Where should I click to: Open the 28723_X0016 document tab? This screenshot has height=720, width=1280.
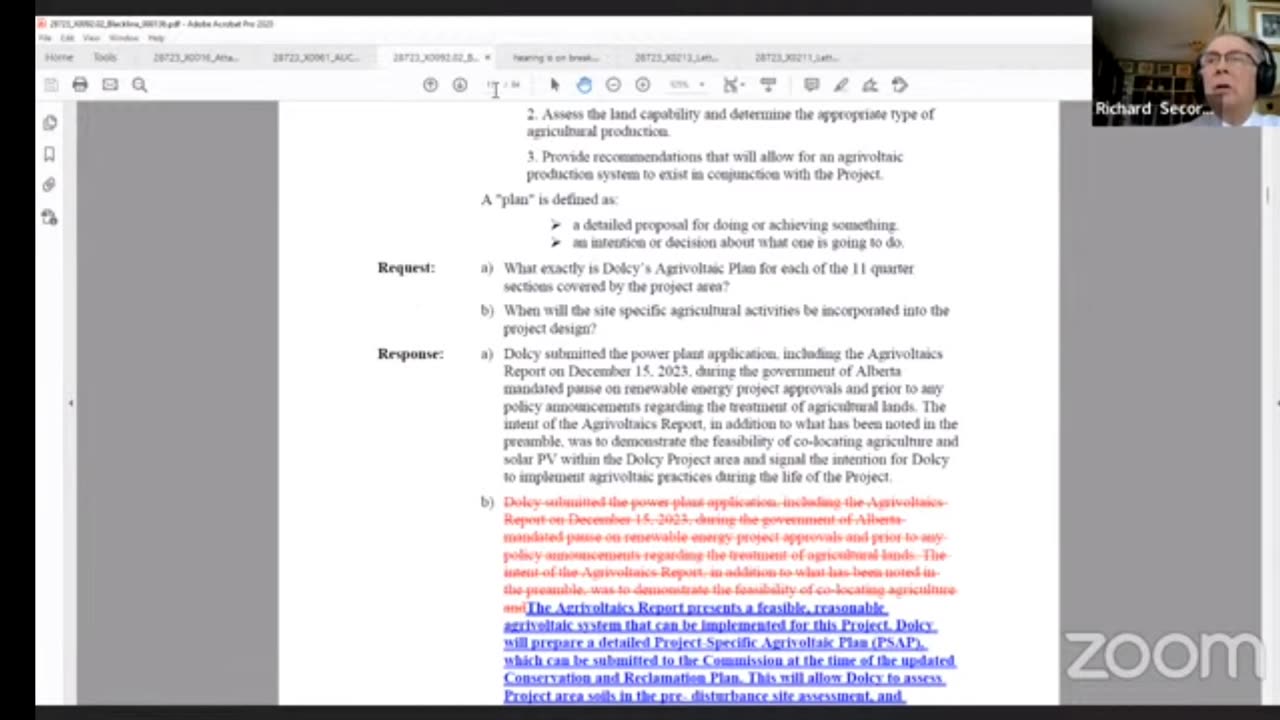click(x=196, y=58)
